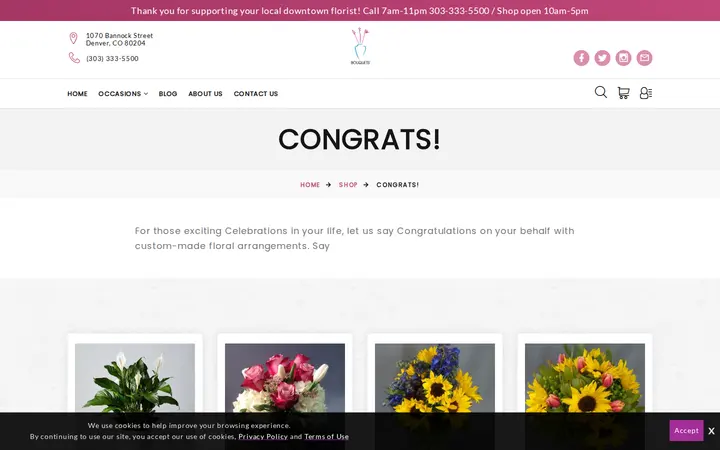Screen dimensions: 720x450
Task: Open the Terms of Use link
Action: pyautogui.click(x=326, y=437)
